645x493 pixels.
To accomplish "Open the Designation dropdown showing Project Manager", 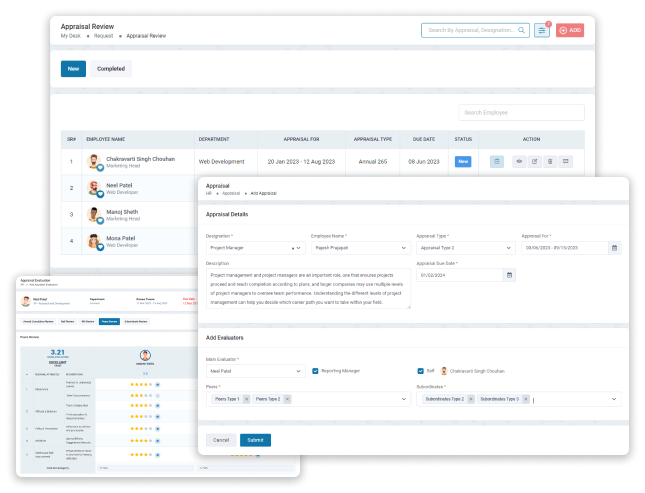I will 255,248.
